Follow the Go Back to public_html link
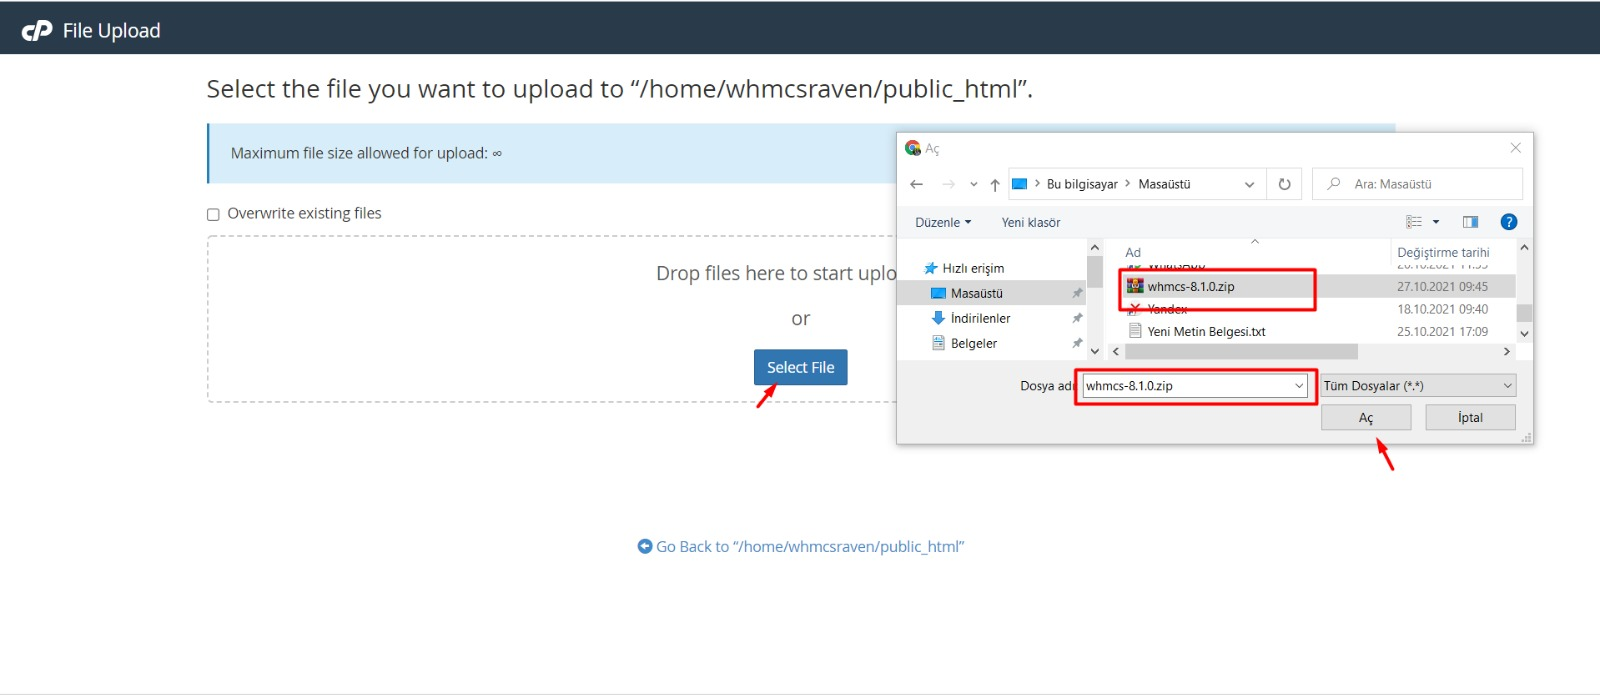Viewport: 1600px width, 698px height. (x=809, y=547)
